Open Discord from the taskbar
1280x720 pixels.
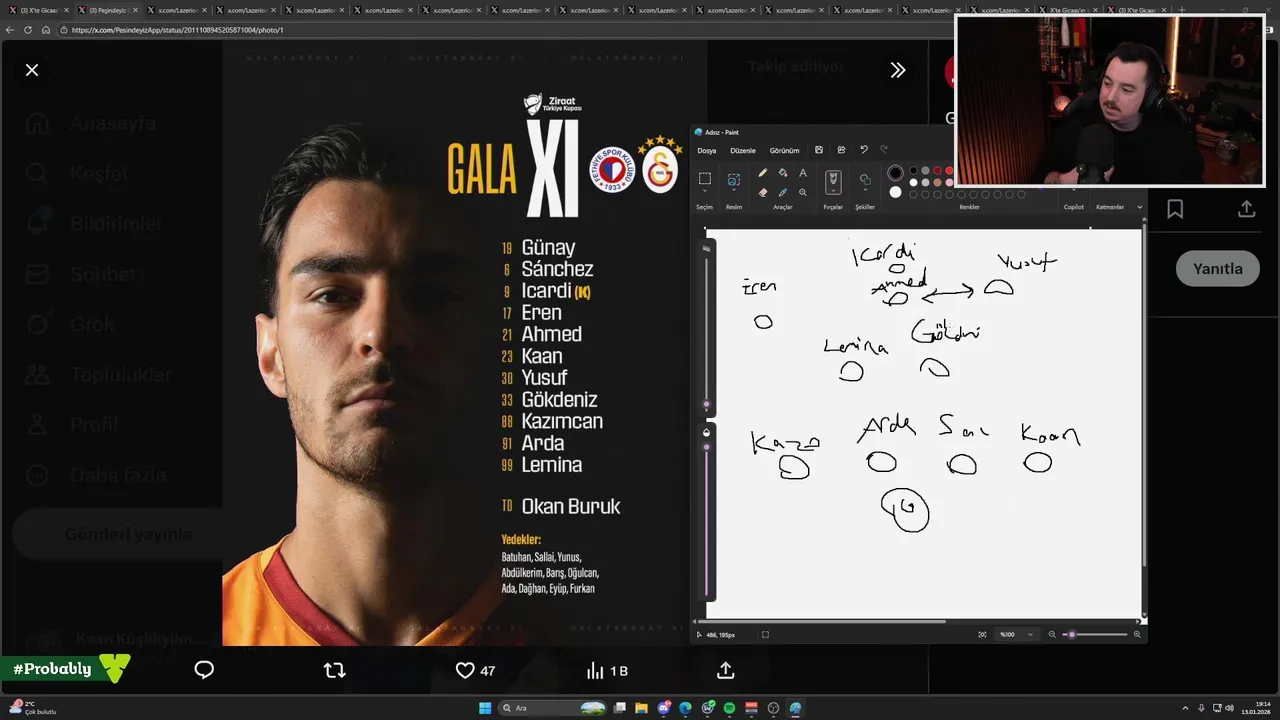point(663,708)
